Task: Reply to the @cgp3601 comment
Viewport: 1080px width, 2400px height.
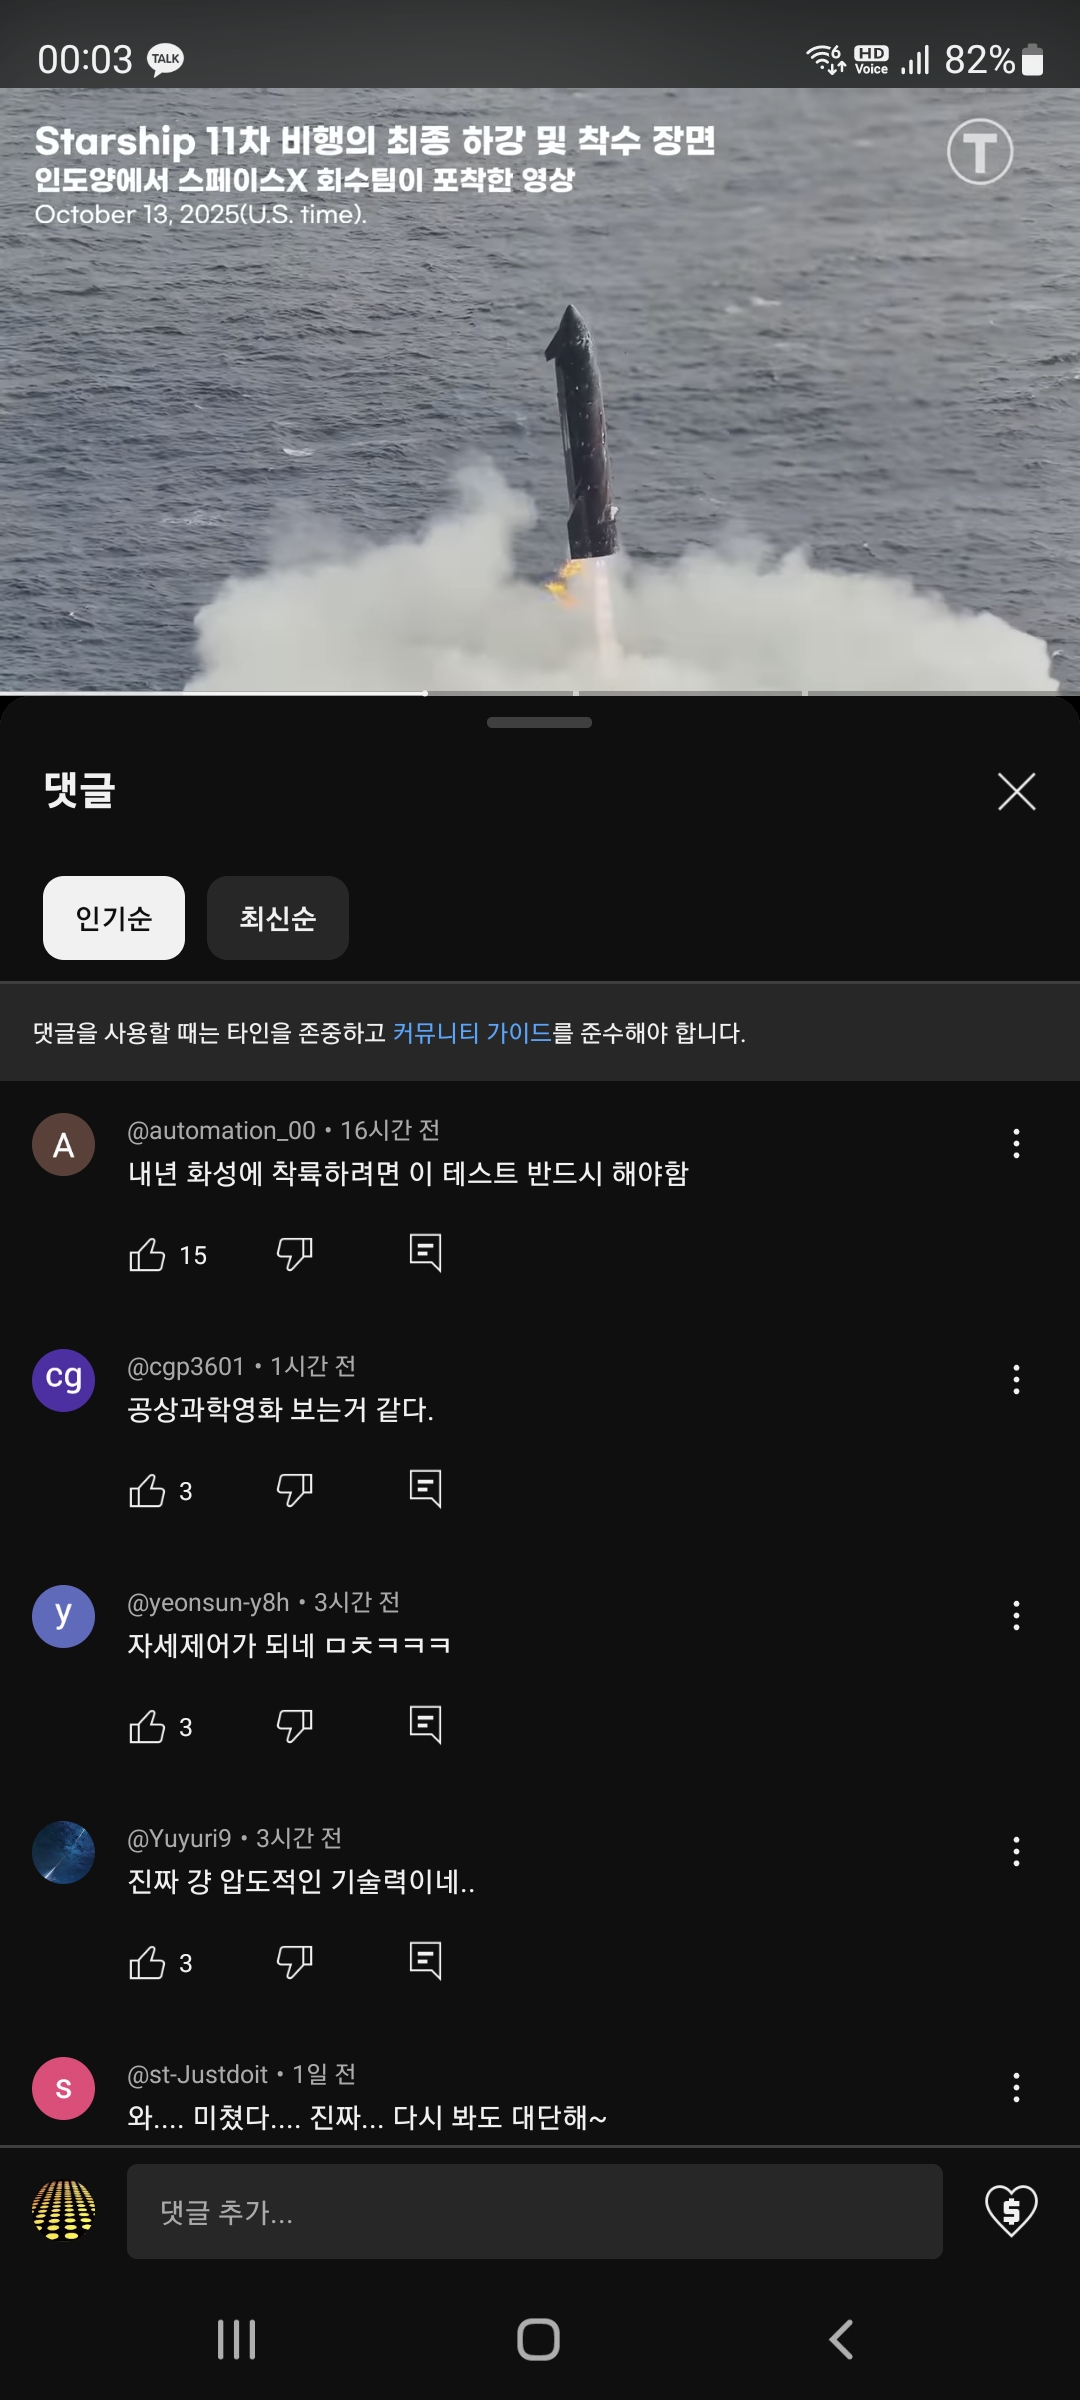Action: tap(425, 1488)
